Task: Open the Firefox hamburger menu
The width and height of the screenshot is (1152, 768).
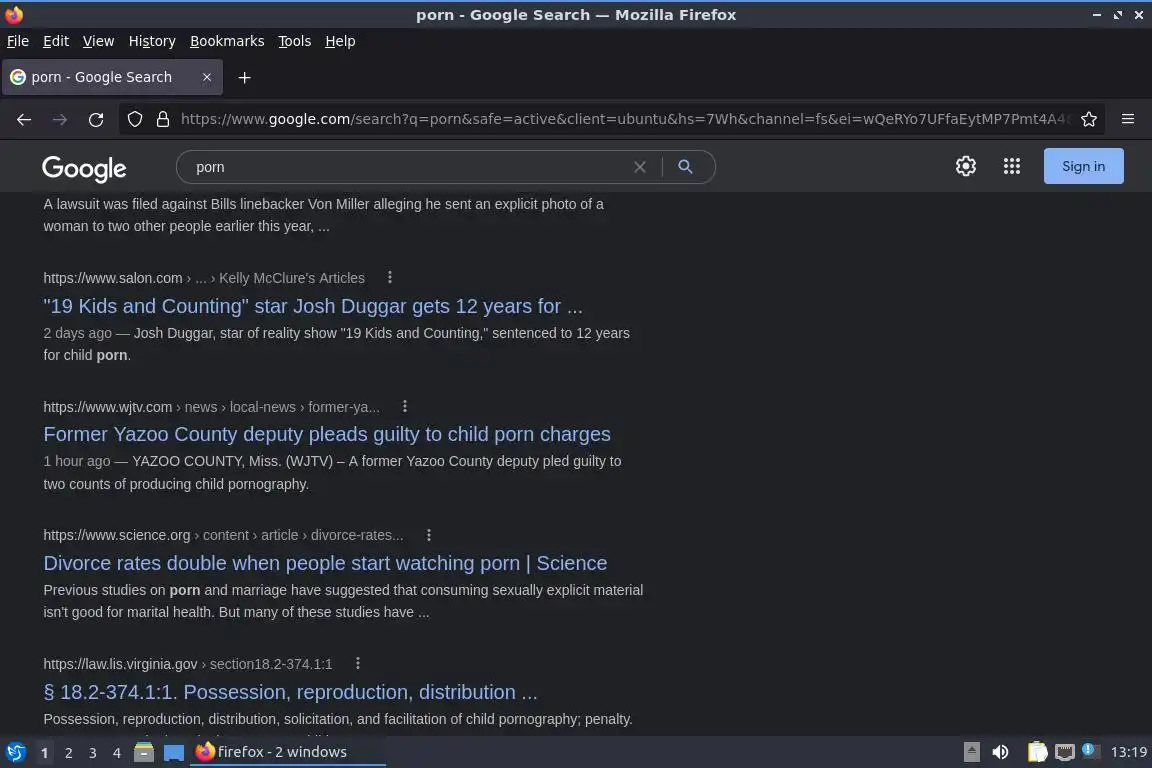Action: pyautogui.click(x=1128, y=119)
